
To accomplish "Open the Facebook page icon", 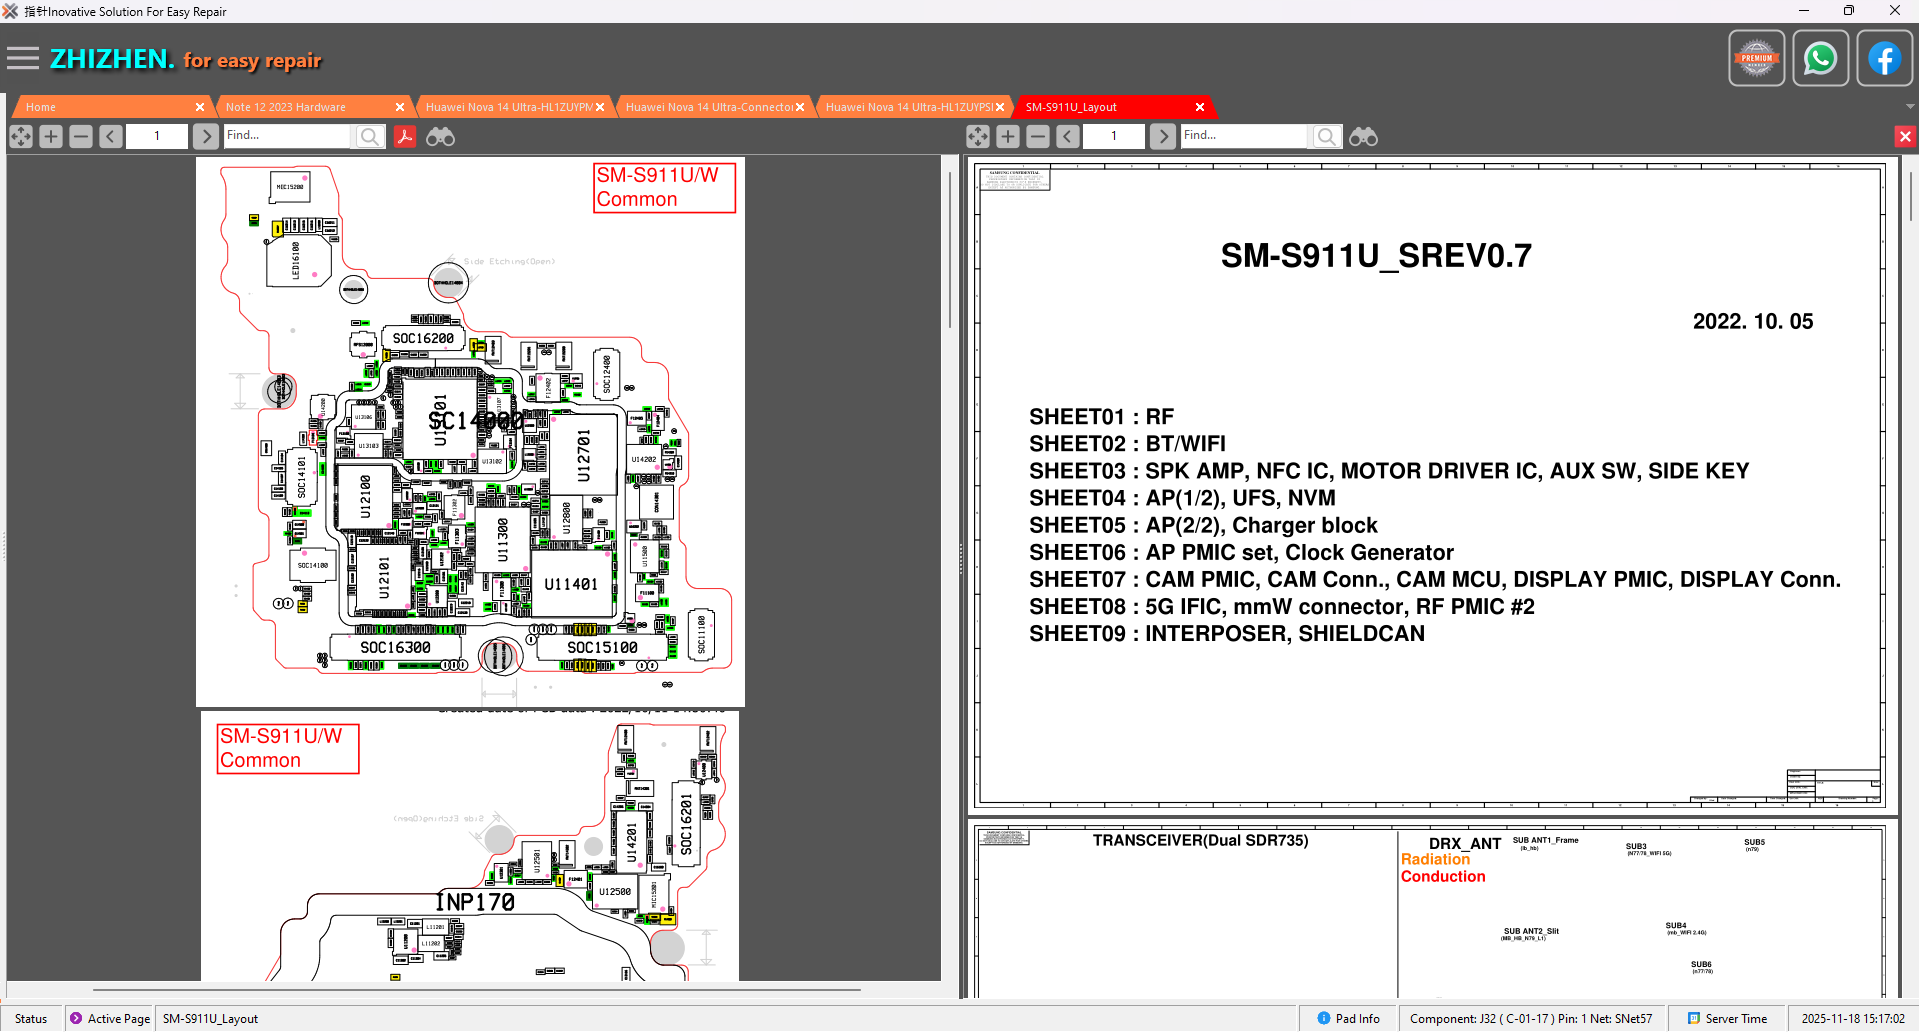I will coord(1884,59).
